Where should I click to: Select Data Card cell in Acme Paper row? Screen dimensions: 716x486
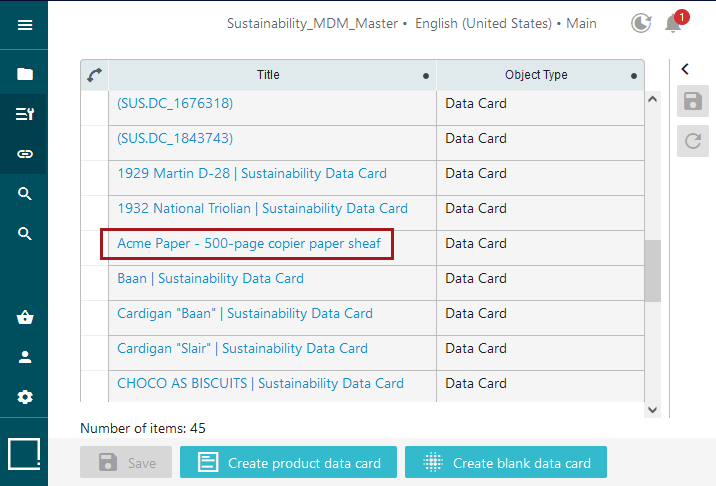point(541,248)
